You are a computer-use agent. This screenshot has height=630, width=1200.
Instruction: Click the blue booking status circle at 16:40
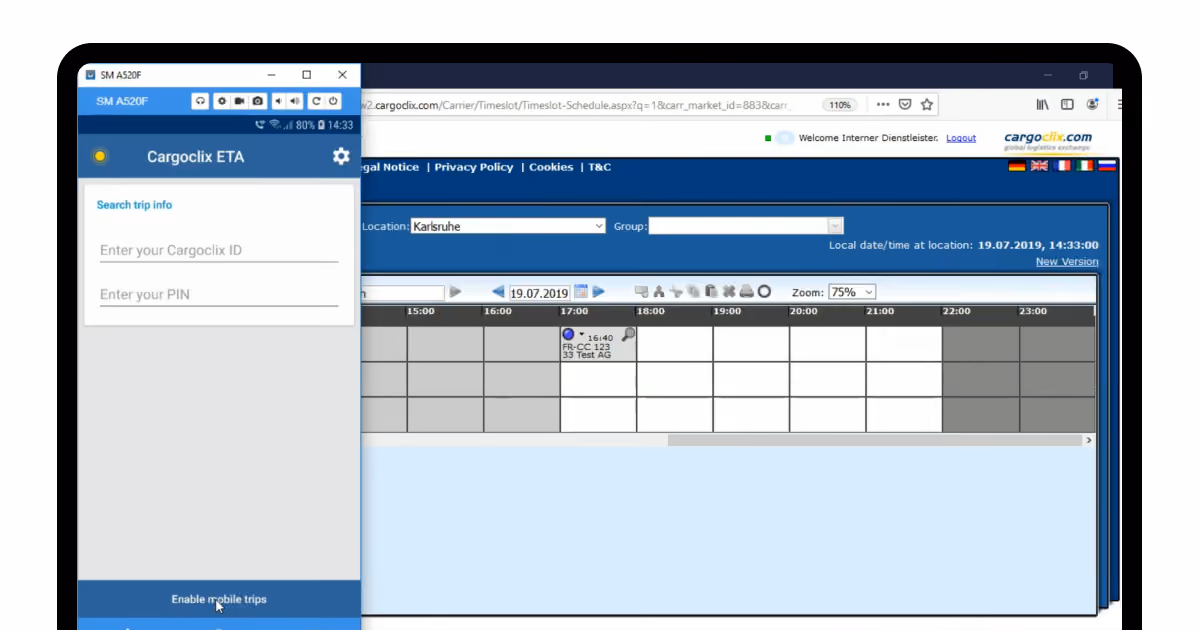[568, 334]
